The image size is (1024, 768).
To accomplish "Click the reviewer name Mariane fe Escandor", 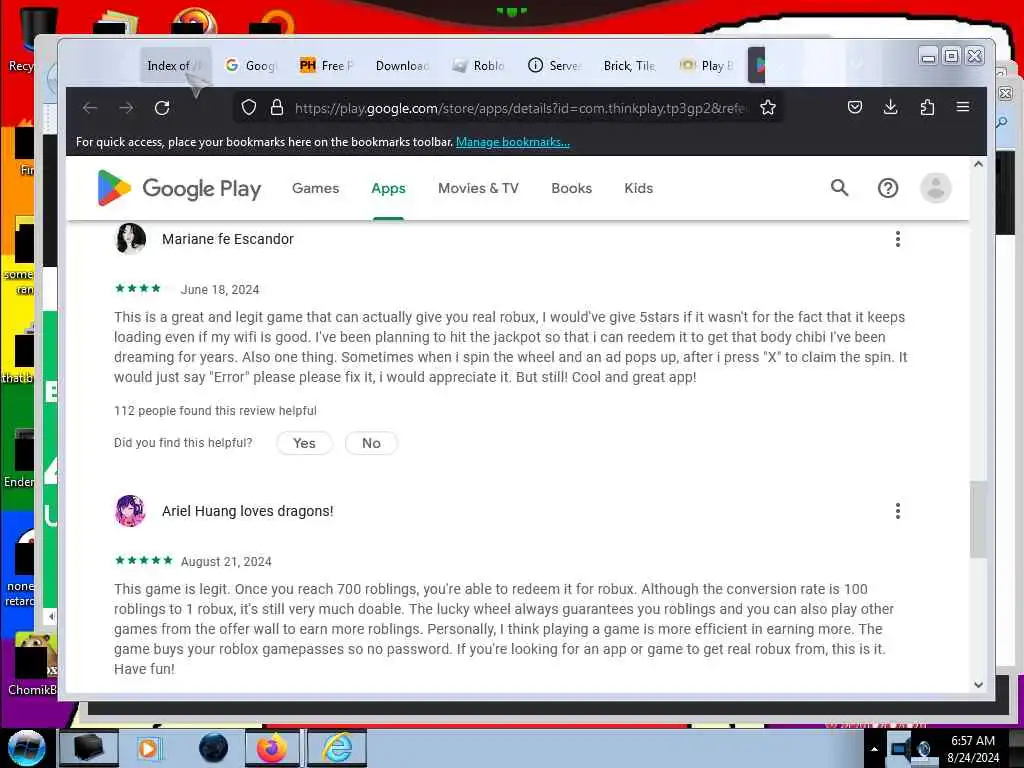I will point(228,239).
